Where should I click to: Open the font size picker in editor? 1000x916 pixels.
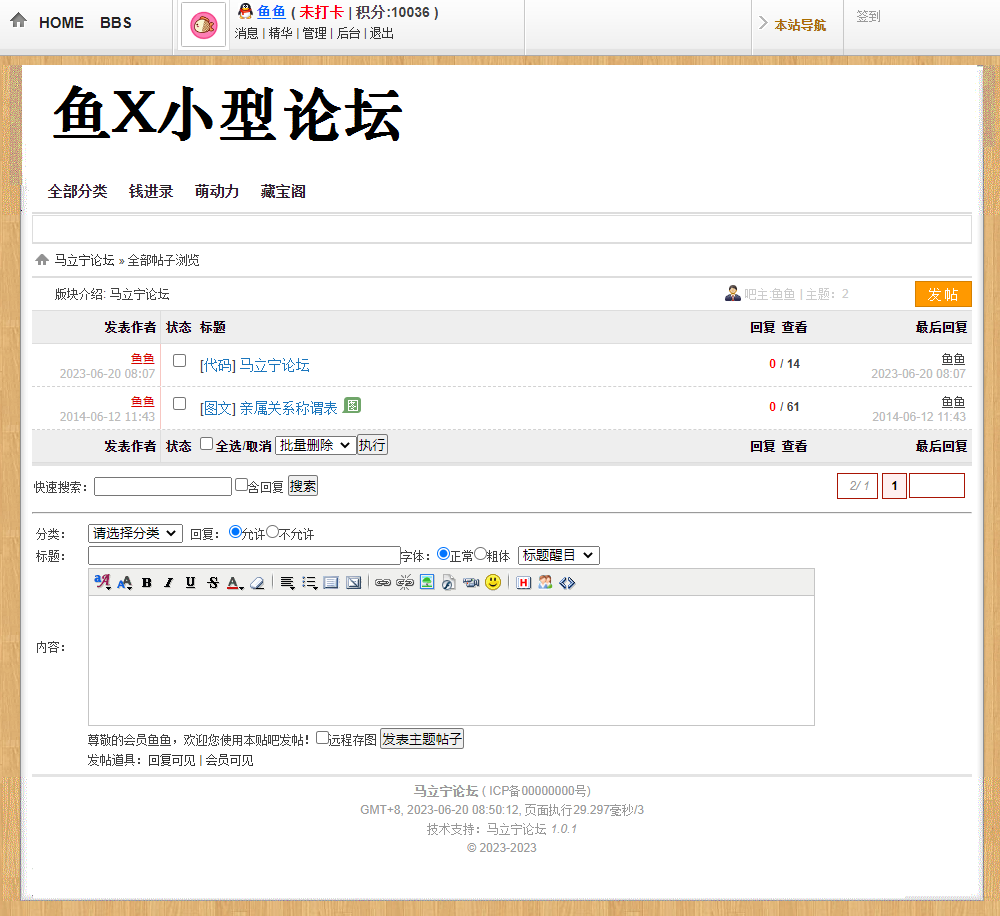coord(125,582)
